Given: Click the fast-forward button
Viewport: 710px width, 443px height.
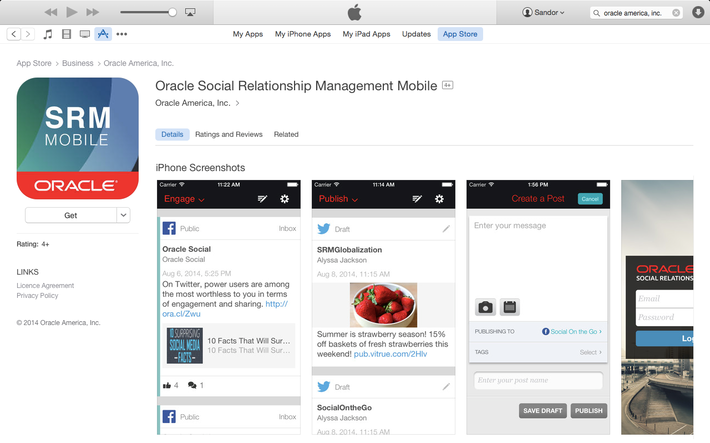Looking at the screenshot, I should (x=92, y=12).
